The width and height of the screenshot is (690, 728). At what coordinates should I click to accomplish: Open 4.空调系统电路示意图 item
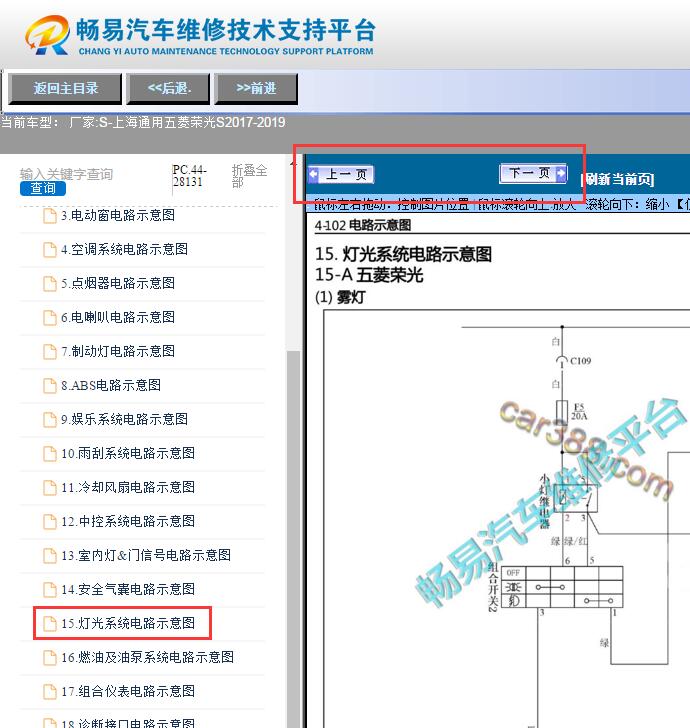(124, 249)
